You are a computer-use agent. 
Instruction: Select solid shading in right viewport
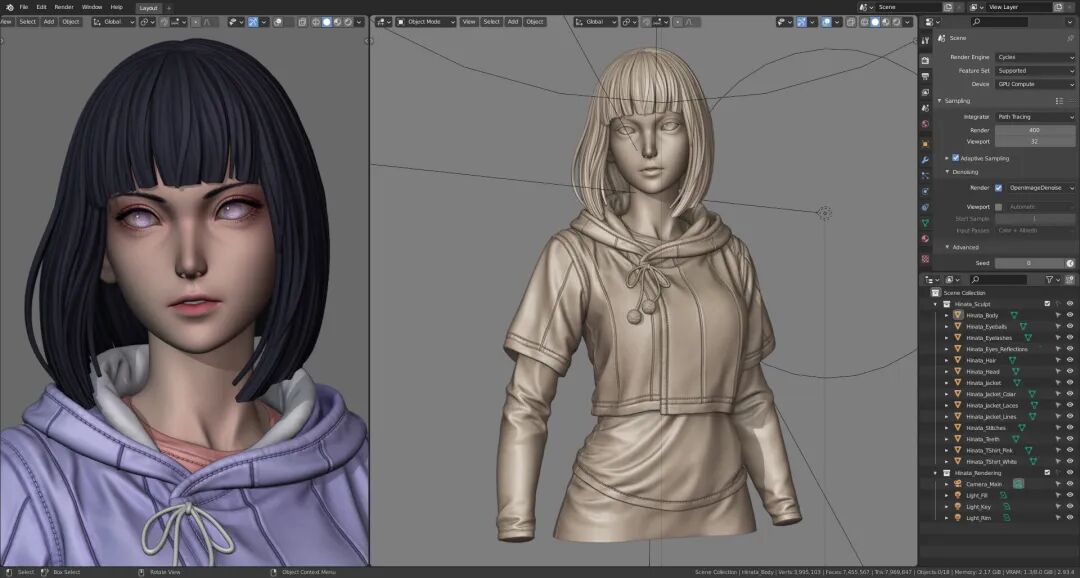pos(875,22)
